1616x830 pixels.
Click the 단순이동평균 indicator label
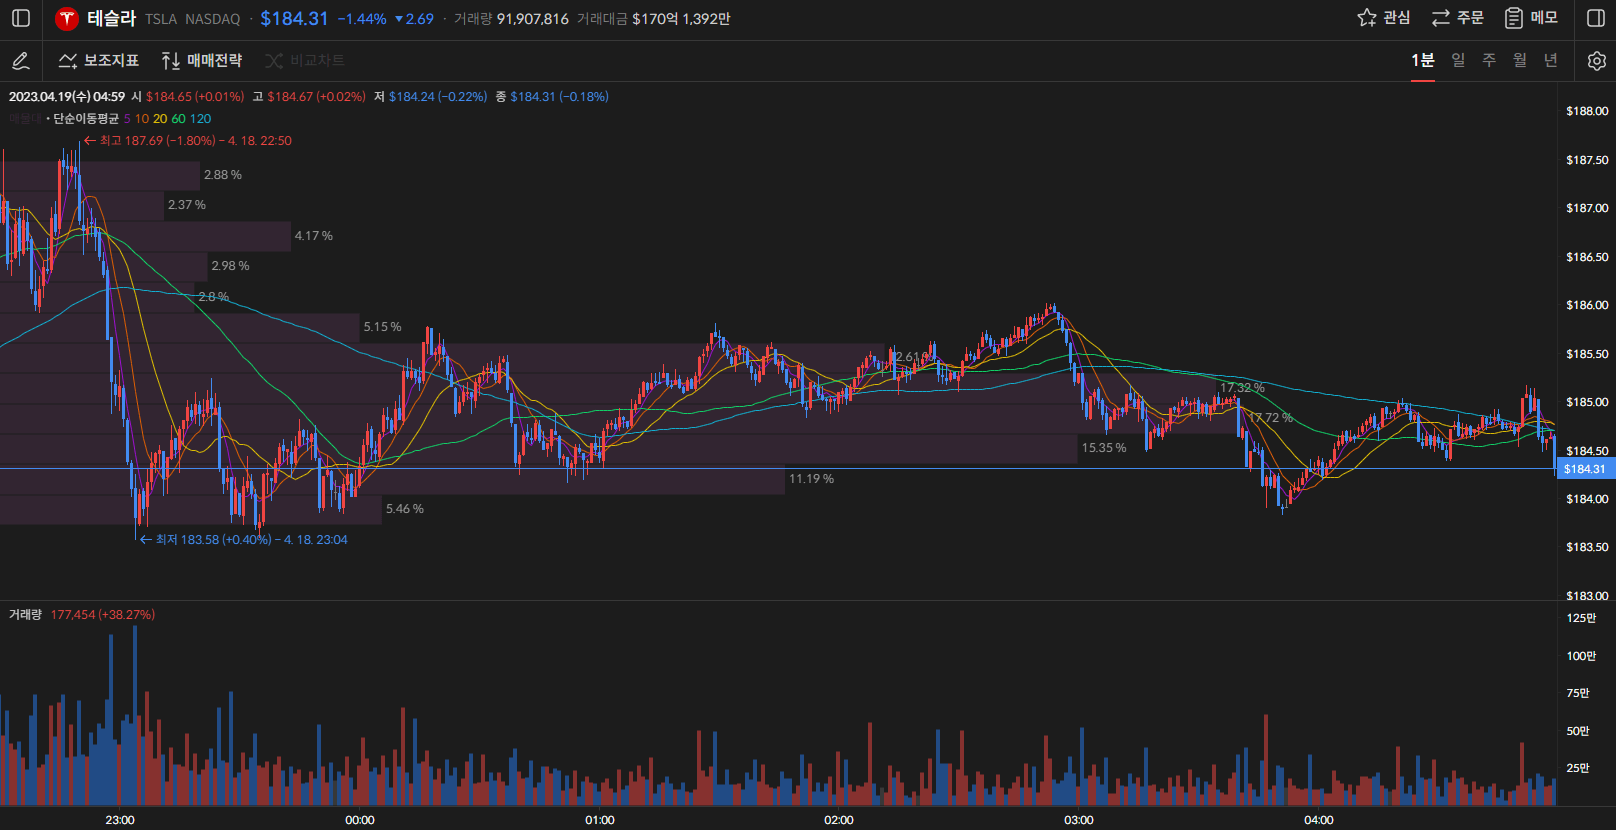pos(86,118)
